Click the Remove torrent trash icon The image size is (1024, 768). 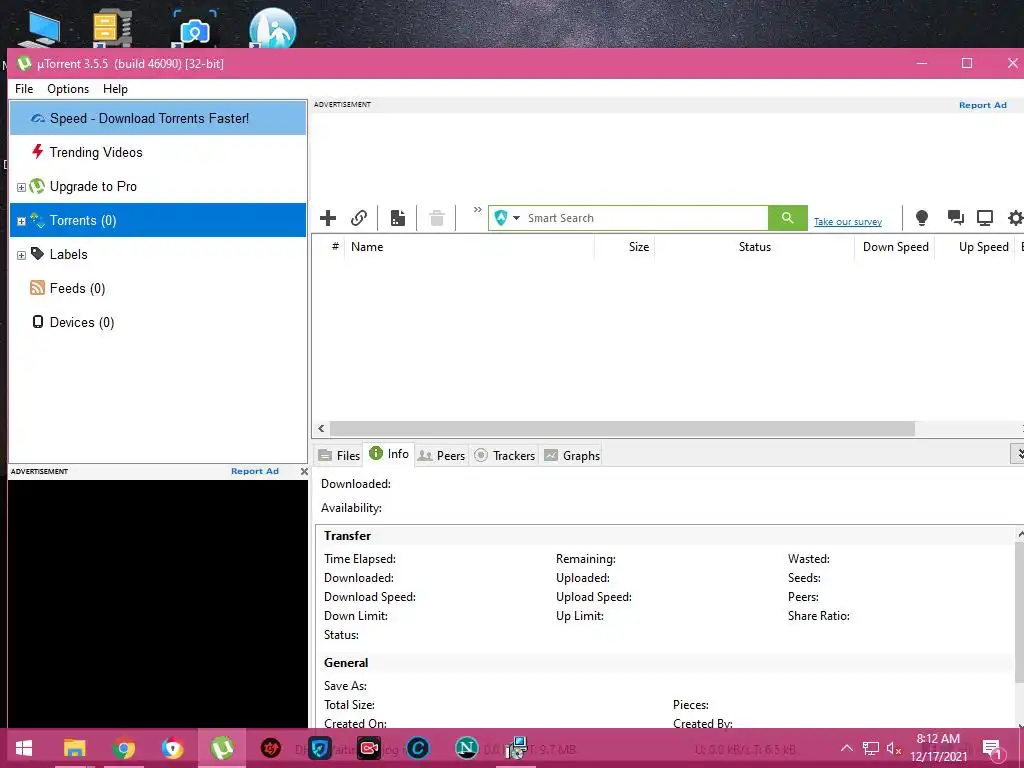[437, 218]
